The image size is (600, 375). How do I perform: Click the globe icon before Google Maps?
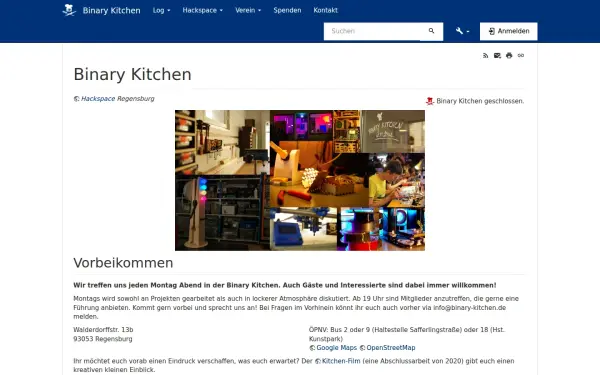point(312,348)
